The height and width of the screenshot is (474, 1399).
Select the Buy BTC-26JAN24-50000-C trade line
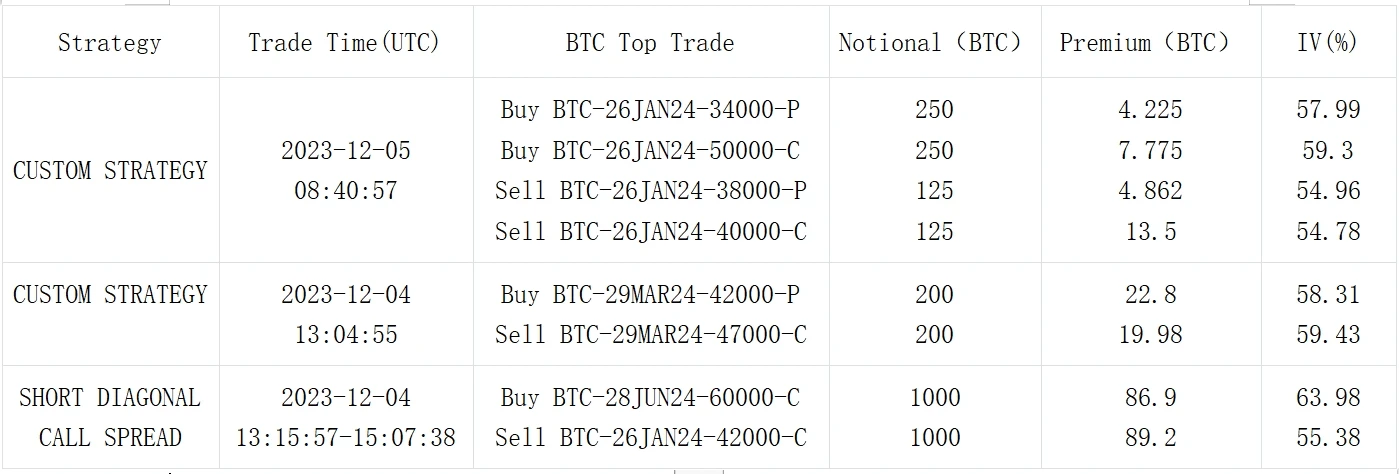[x=650, y=150]
